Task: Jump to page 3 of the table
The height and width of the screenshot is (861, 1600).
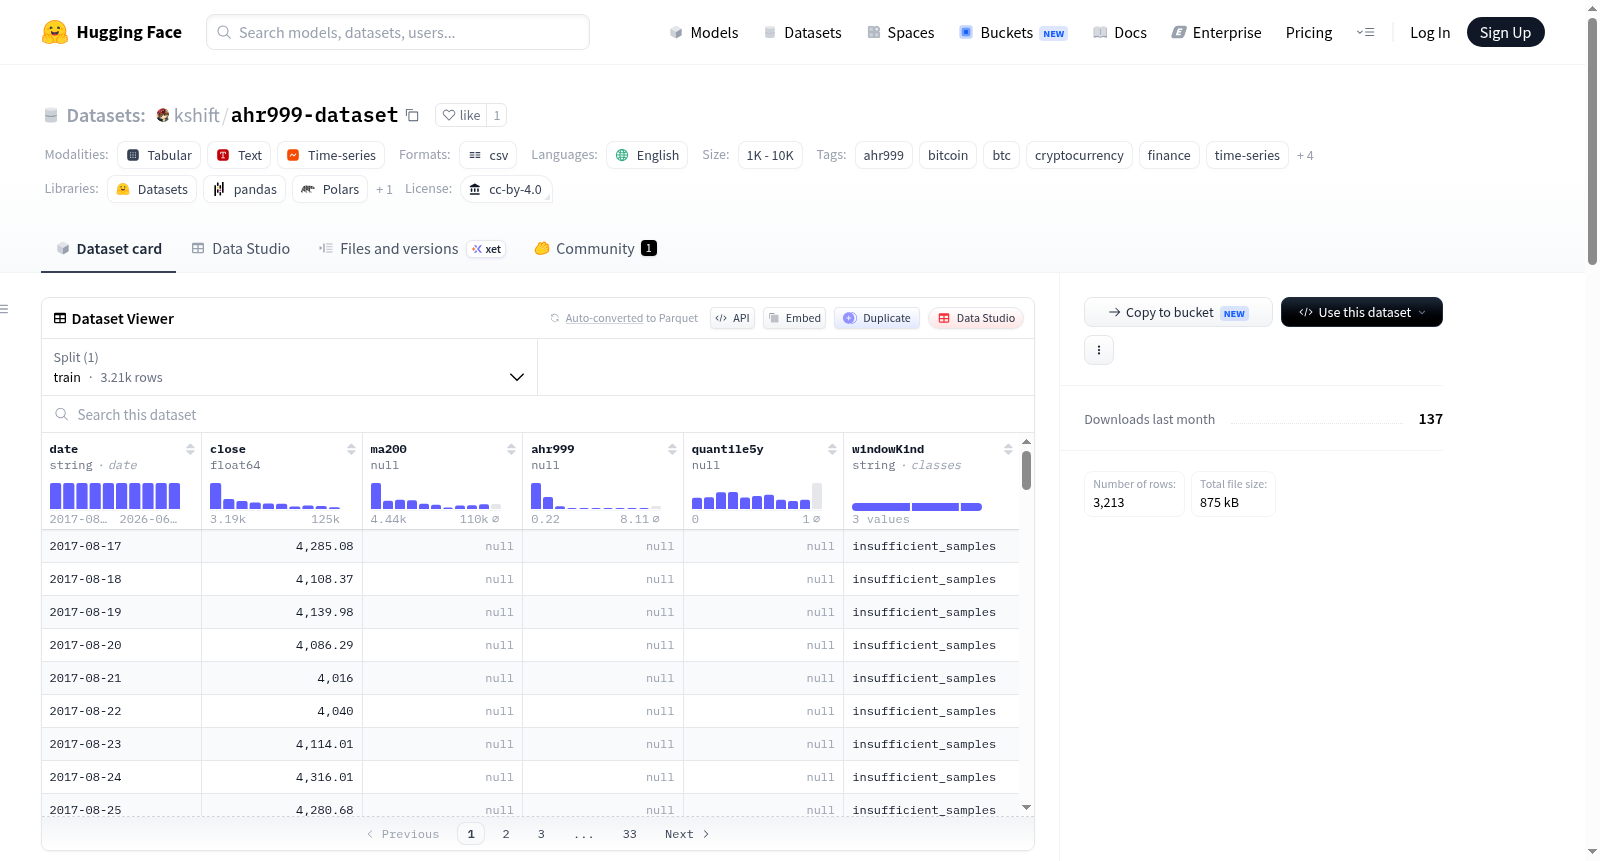Action: (x=541, y=834)
